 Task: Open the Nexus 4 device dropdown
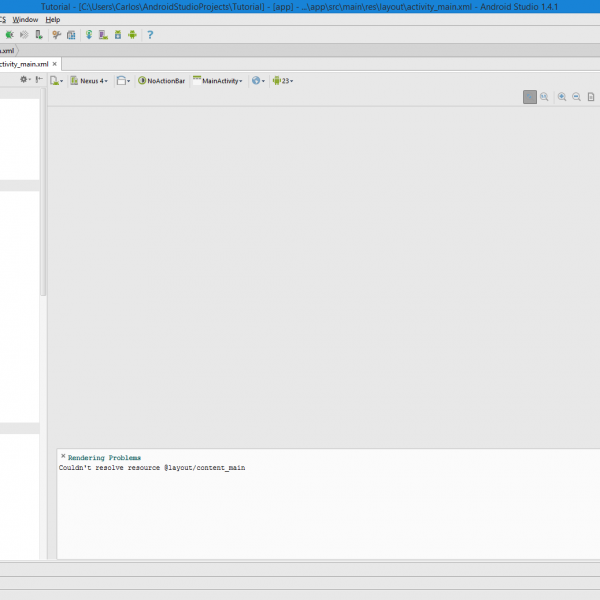(91, 81)
